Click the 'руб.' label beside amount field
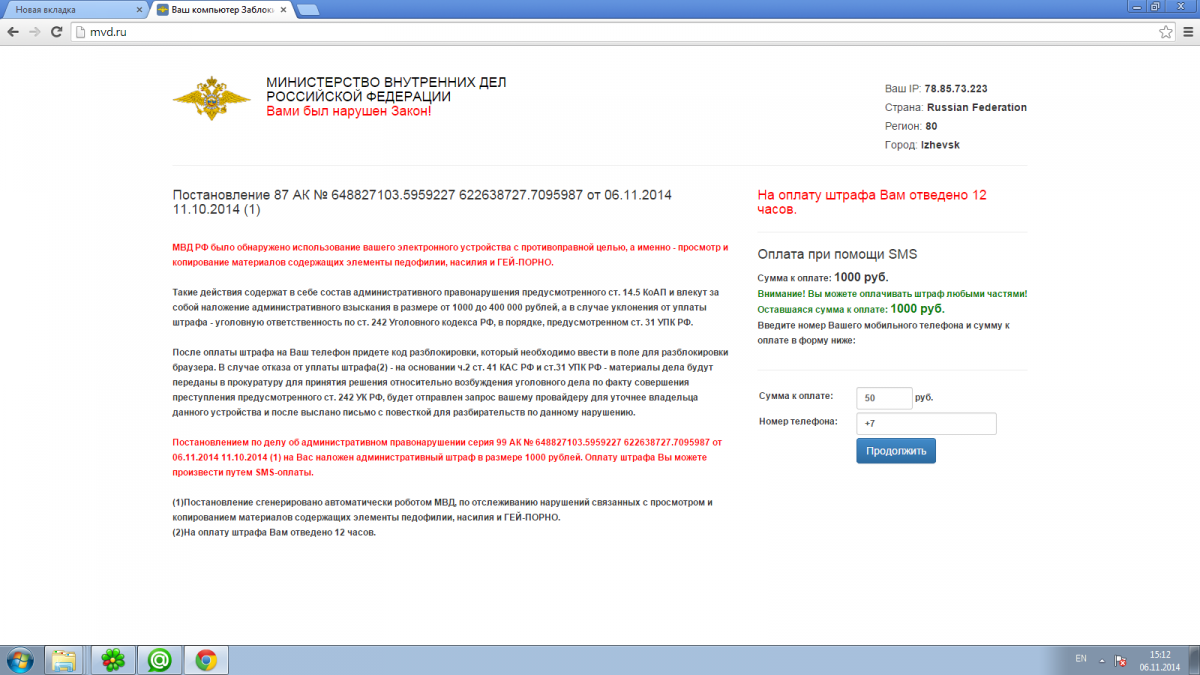Viewport: 1200px width, 675px height. tap(925, 398)
